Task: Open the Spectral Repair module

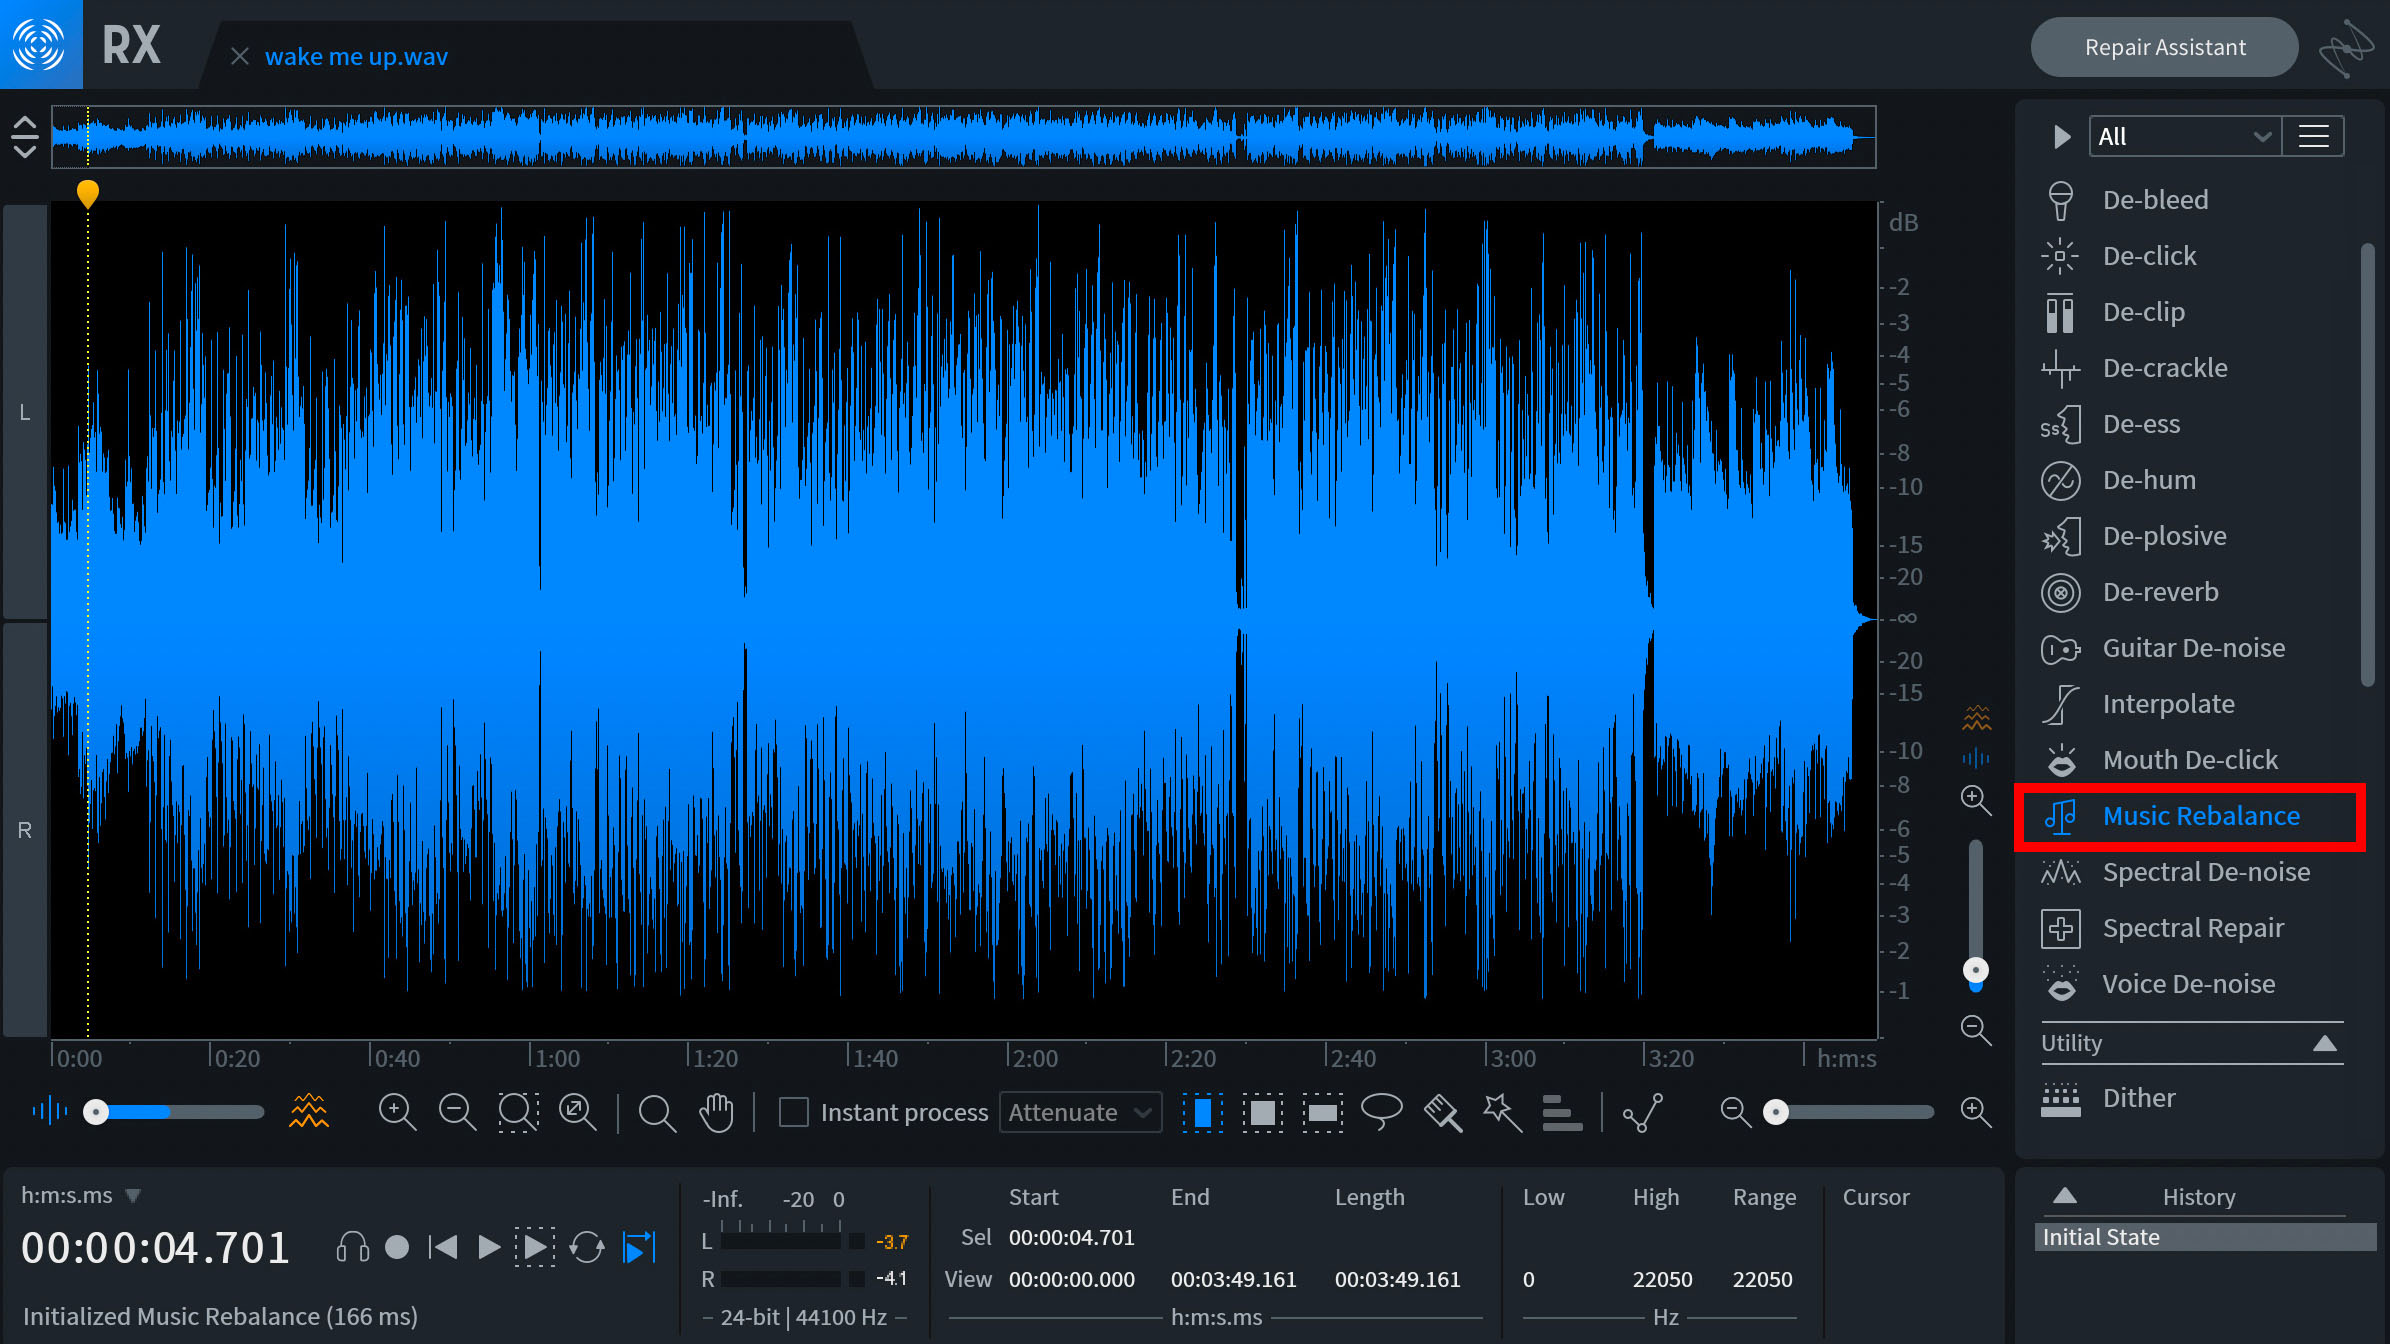Action: [2190, 928]
